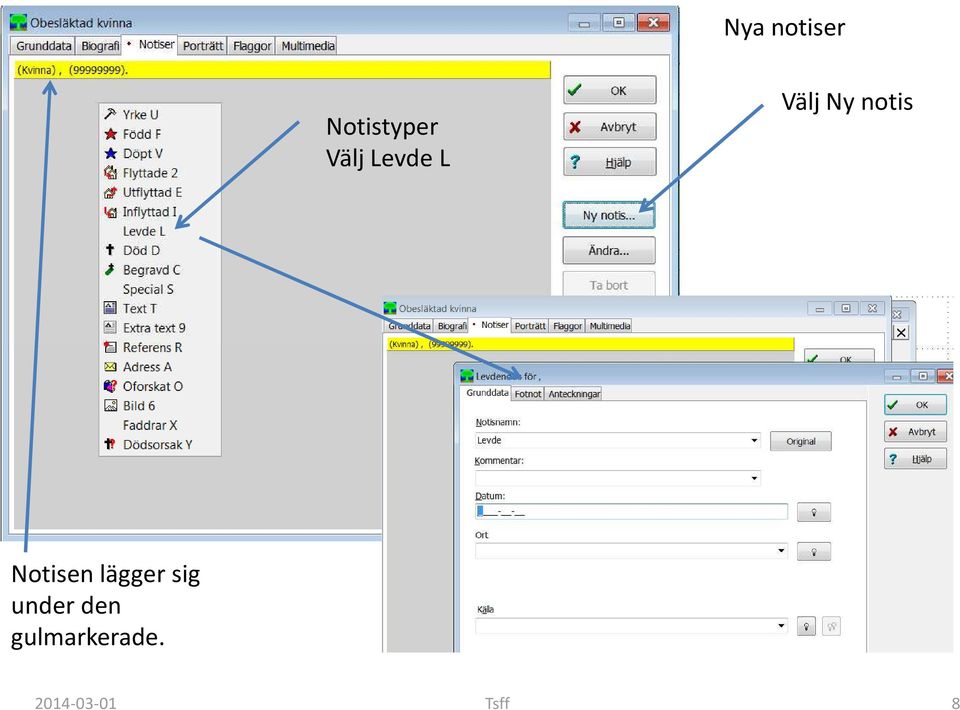Click the Ta bort button
This screenshot has height=710, width=960.
(x=609, y=285)
